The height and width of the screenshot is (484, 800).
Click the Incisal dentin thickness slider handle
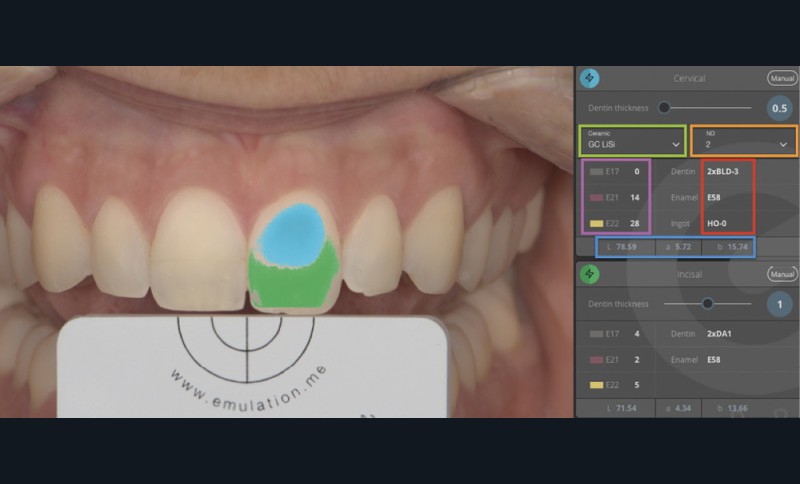pyautogui.click(x=708, y=303)
